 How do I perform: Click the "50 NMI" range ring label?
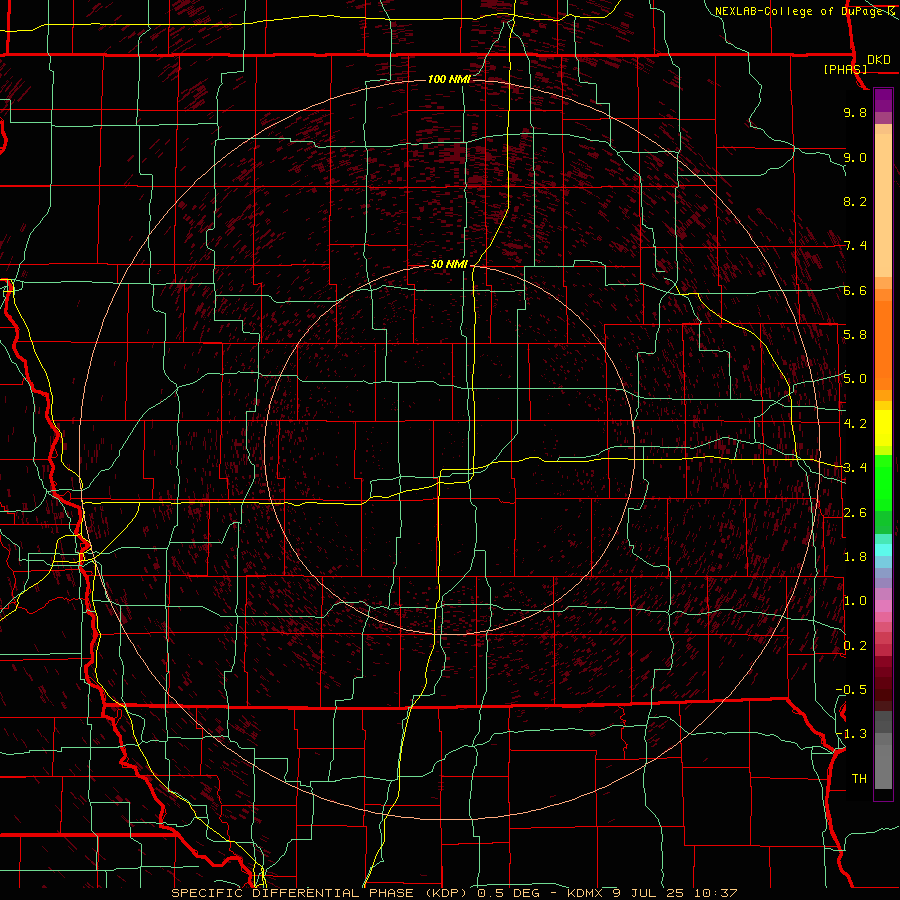coord(449,264)
